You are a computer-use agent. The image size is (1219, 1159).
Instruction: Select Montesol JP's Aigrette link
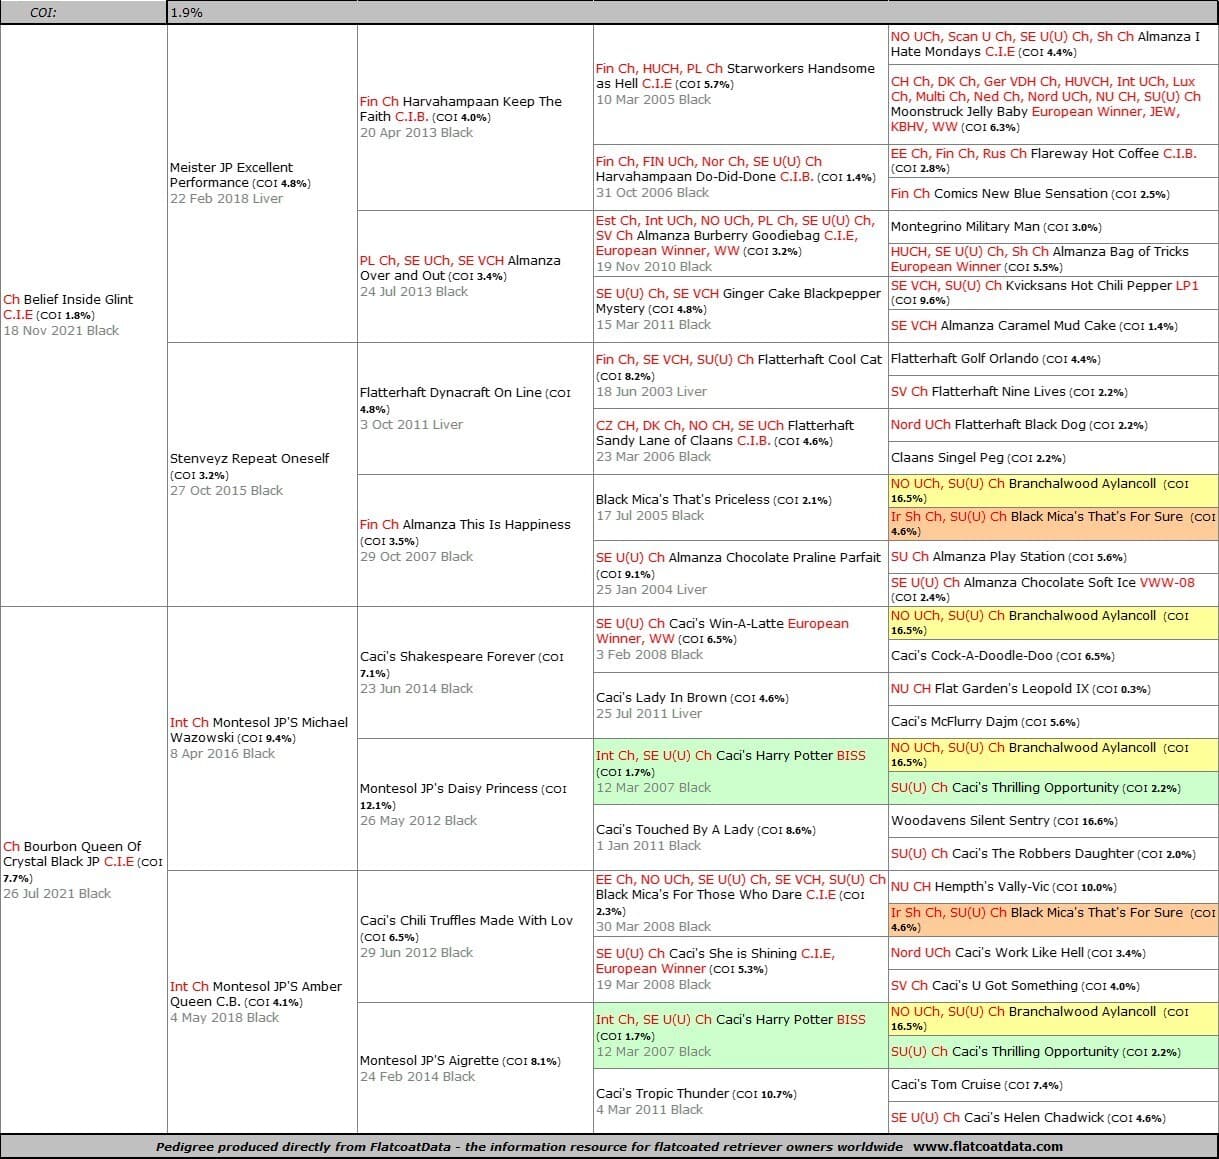(x=429, y=1060)
